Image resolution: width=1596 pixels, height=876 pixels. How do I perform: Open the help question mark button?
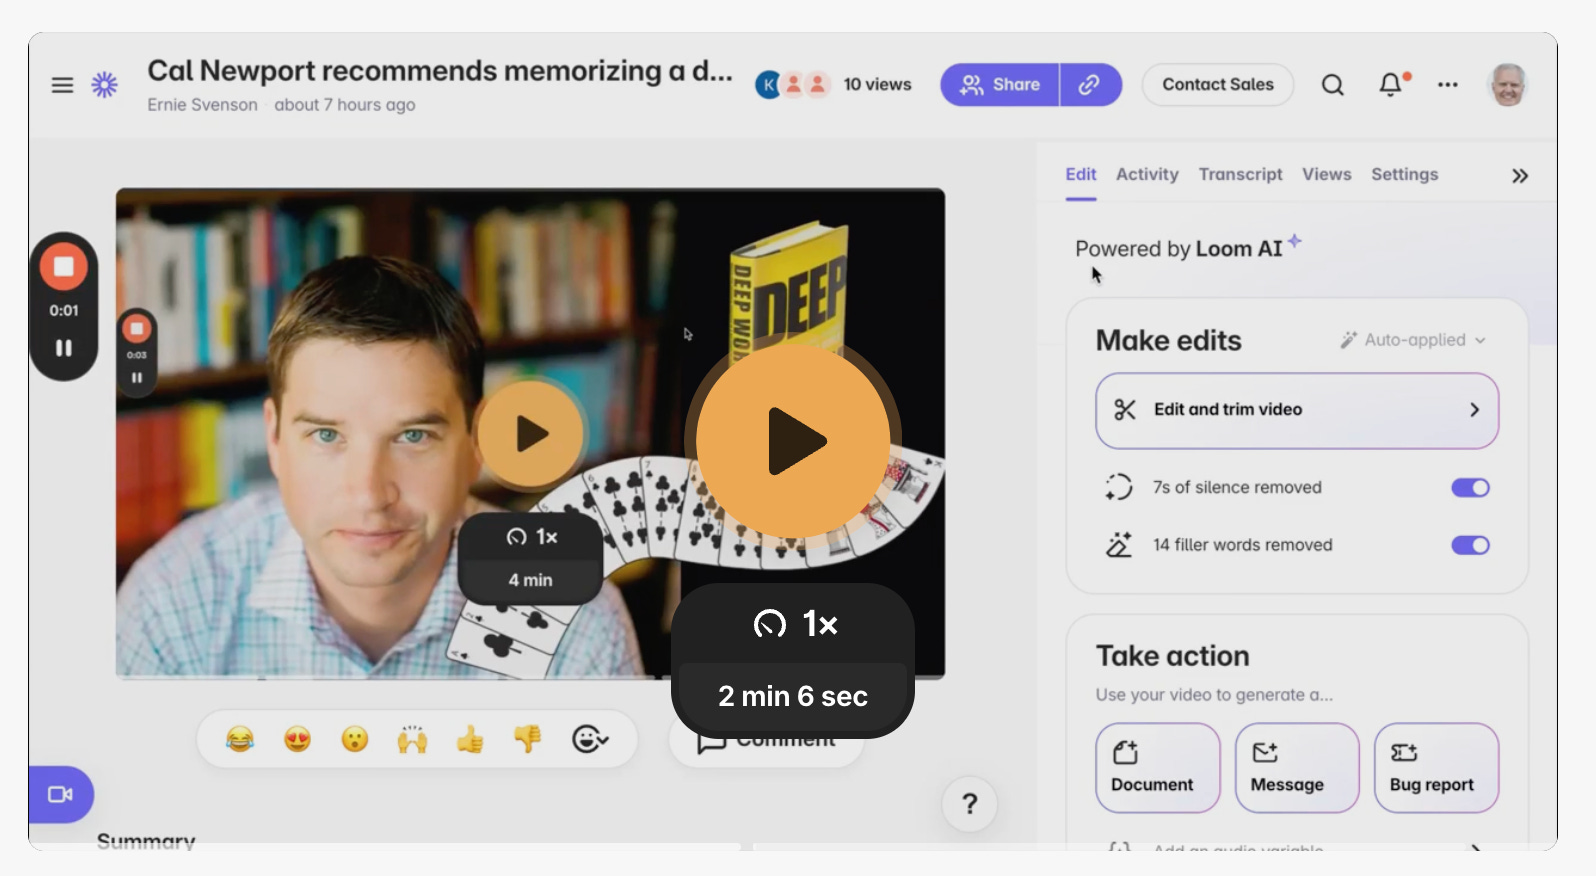tap(969, 804)
